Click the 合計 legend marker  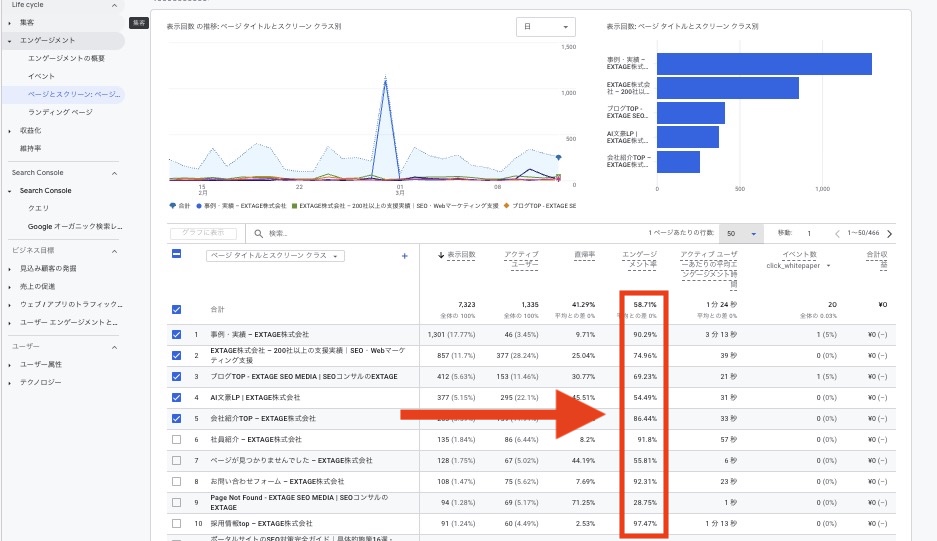(173, 206)
